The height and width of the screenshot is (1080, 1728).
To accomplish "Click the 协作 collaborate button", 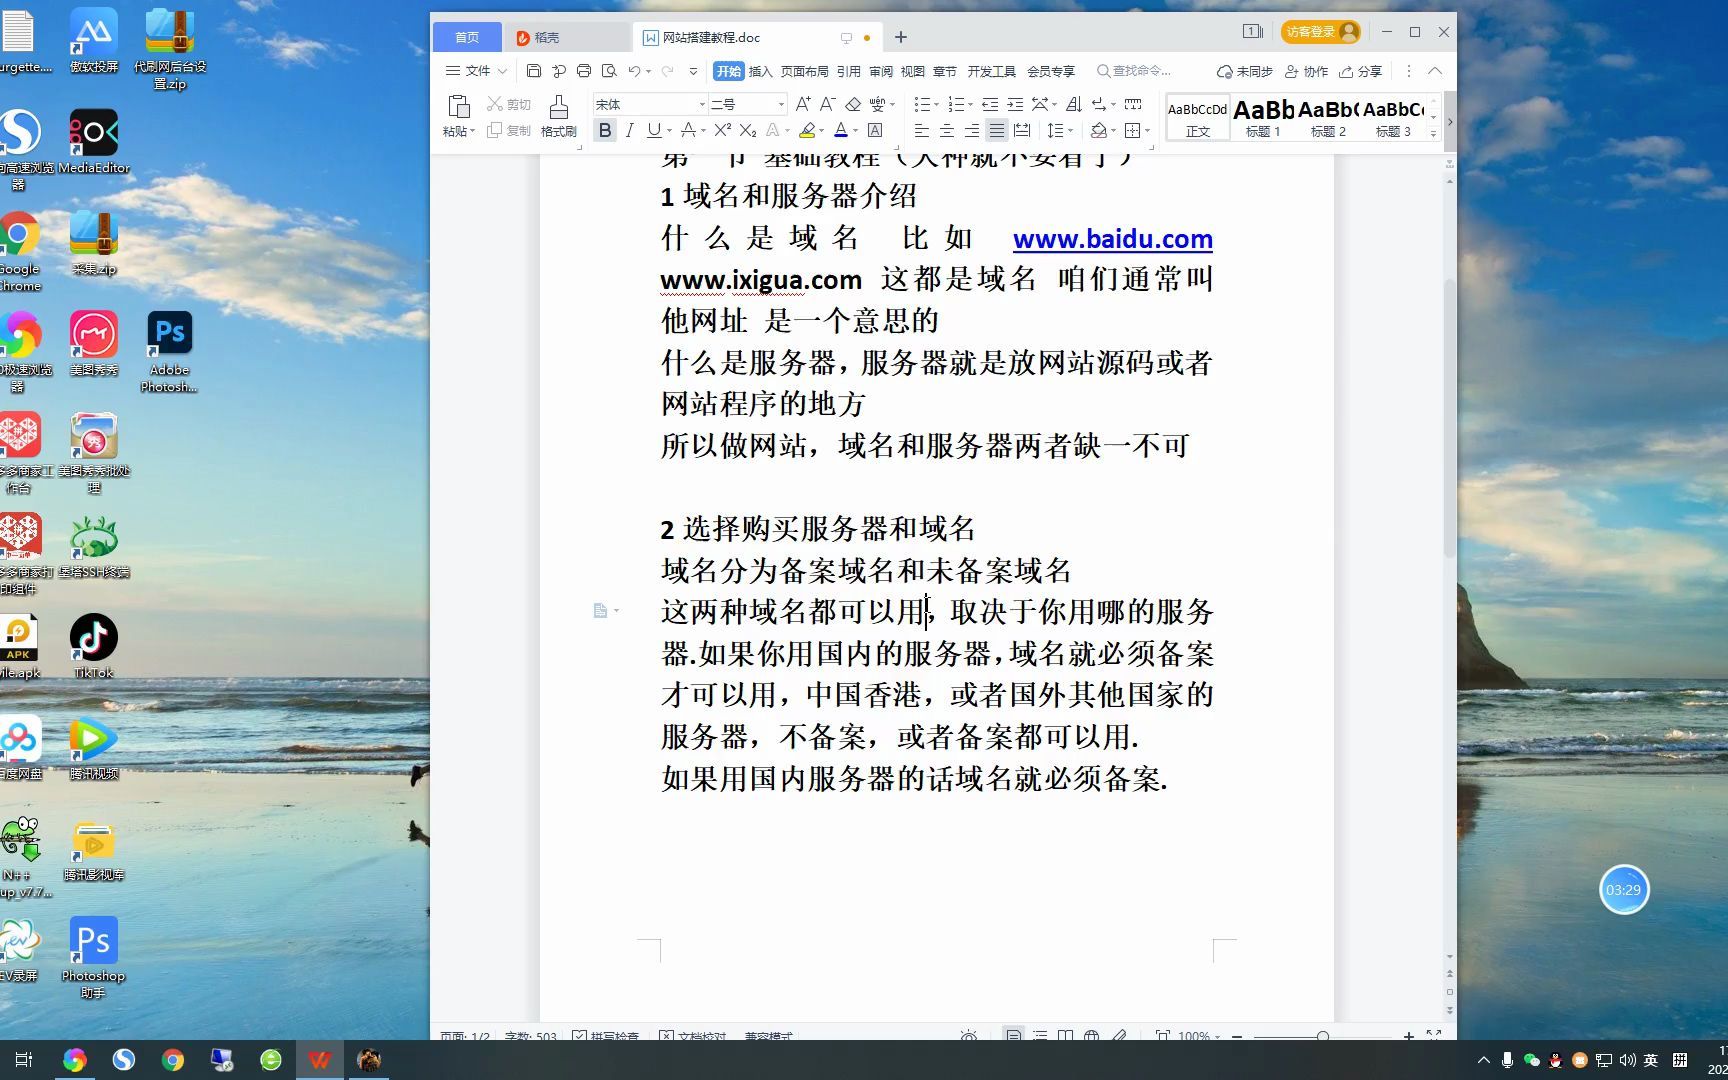I will (1306, 71).
